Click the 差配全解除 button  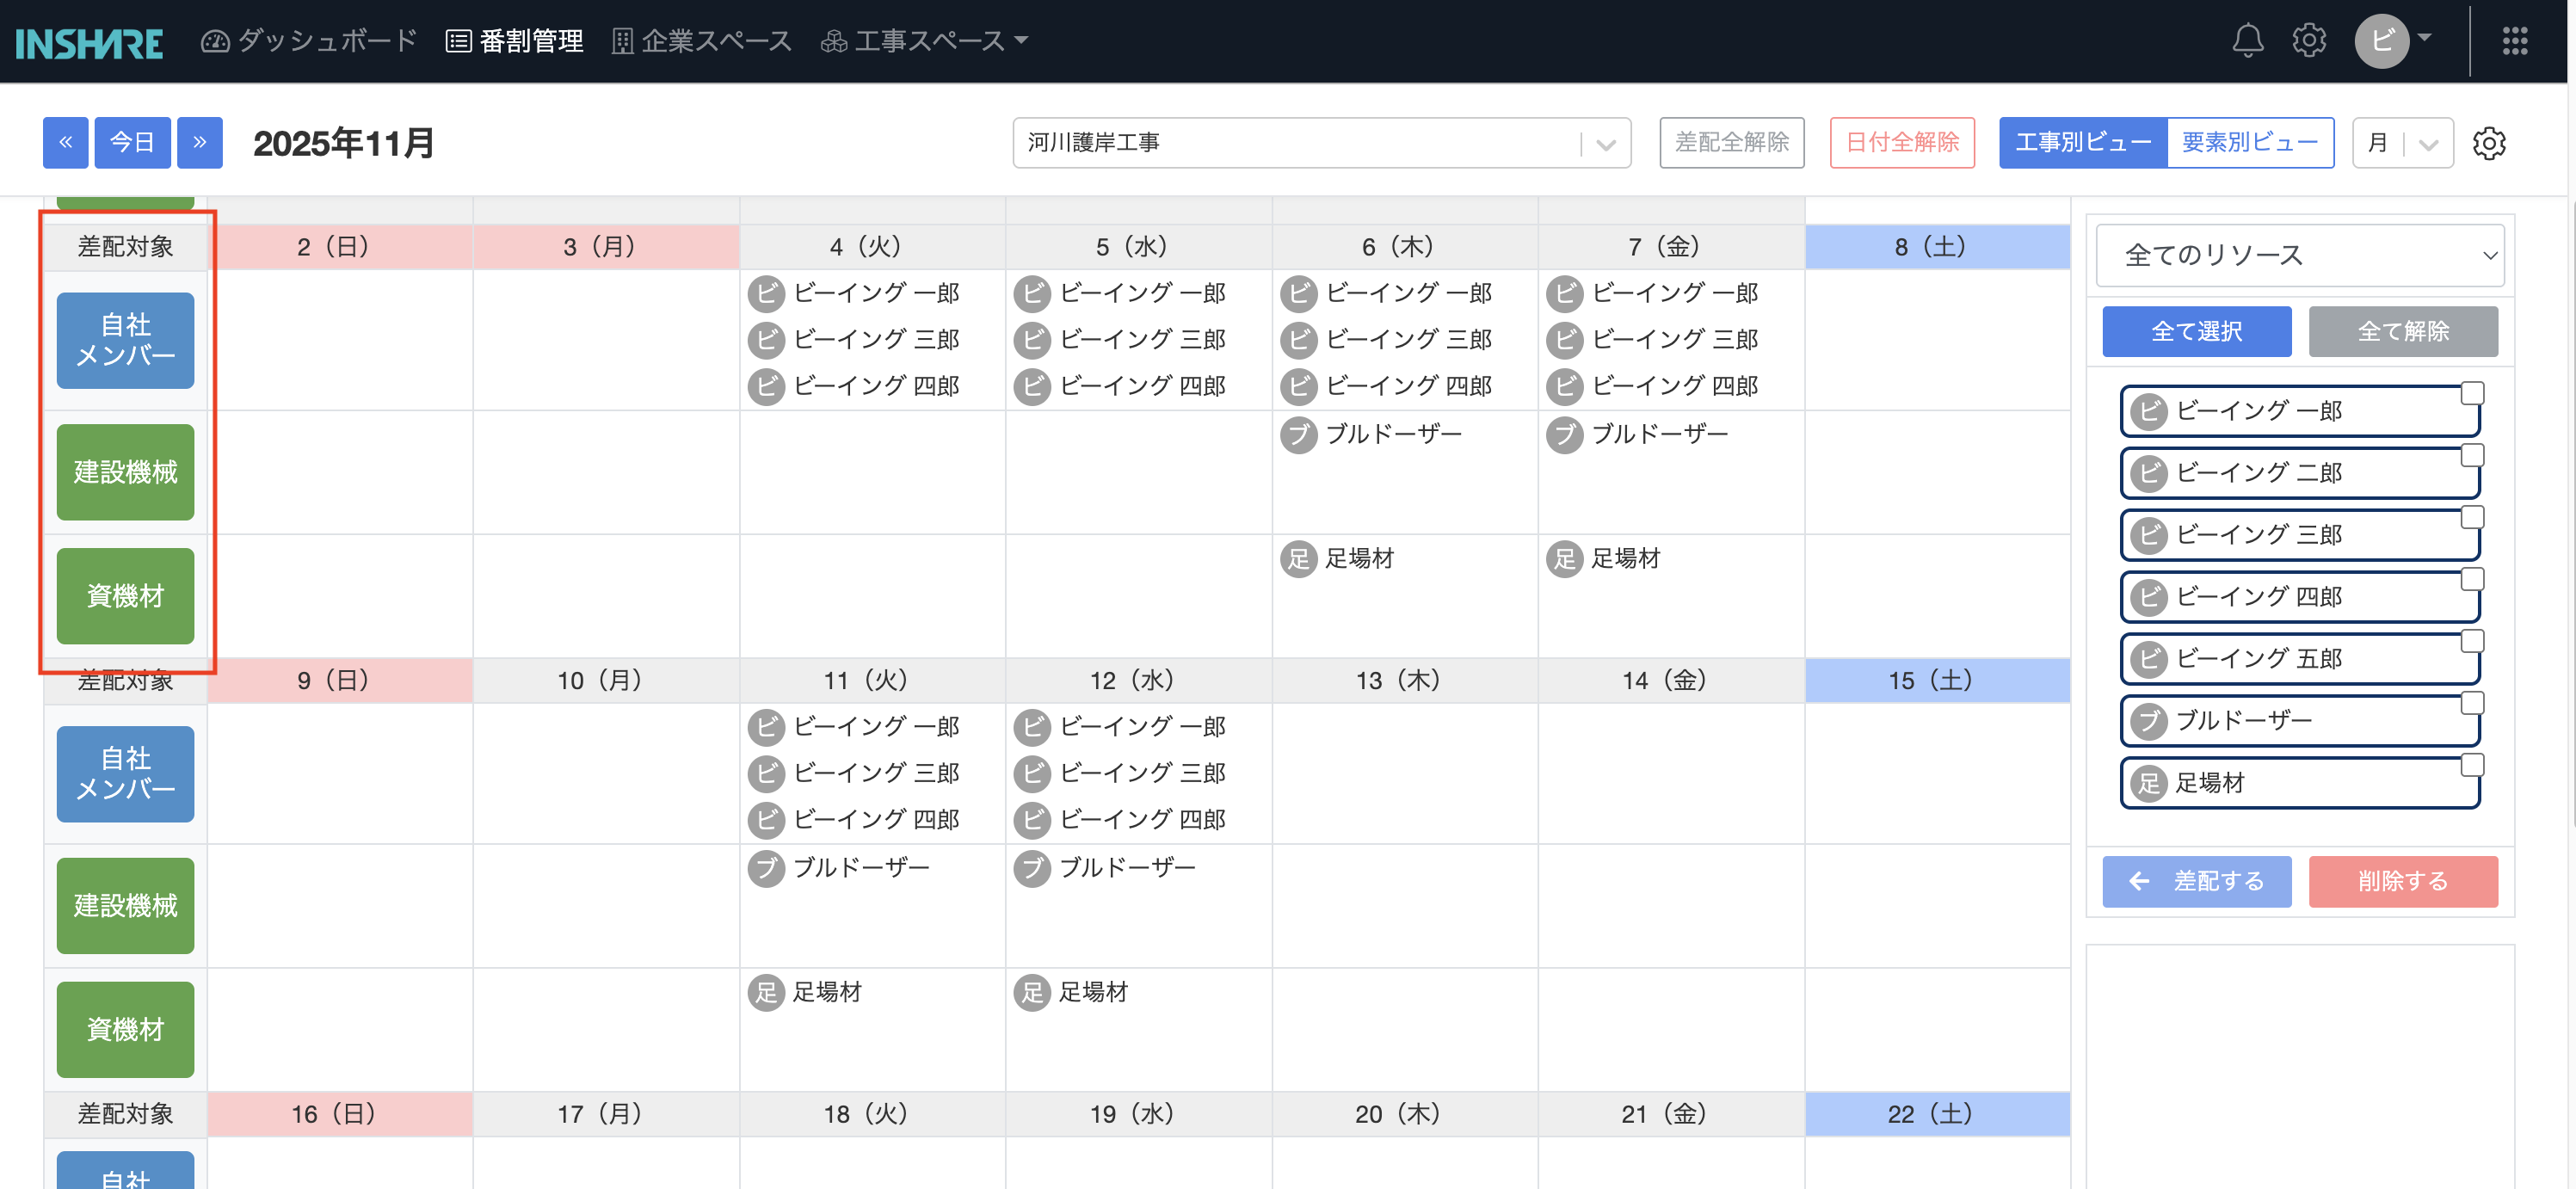1731,143
